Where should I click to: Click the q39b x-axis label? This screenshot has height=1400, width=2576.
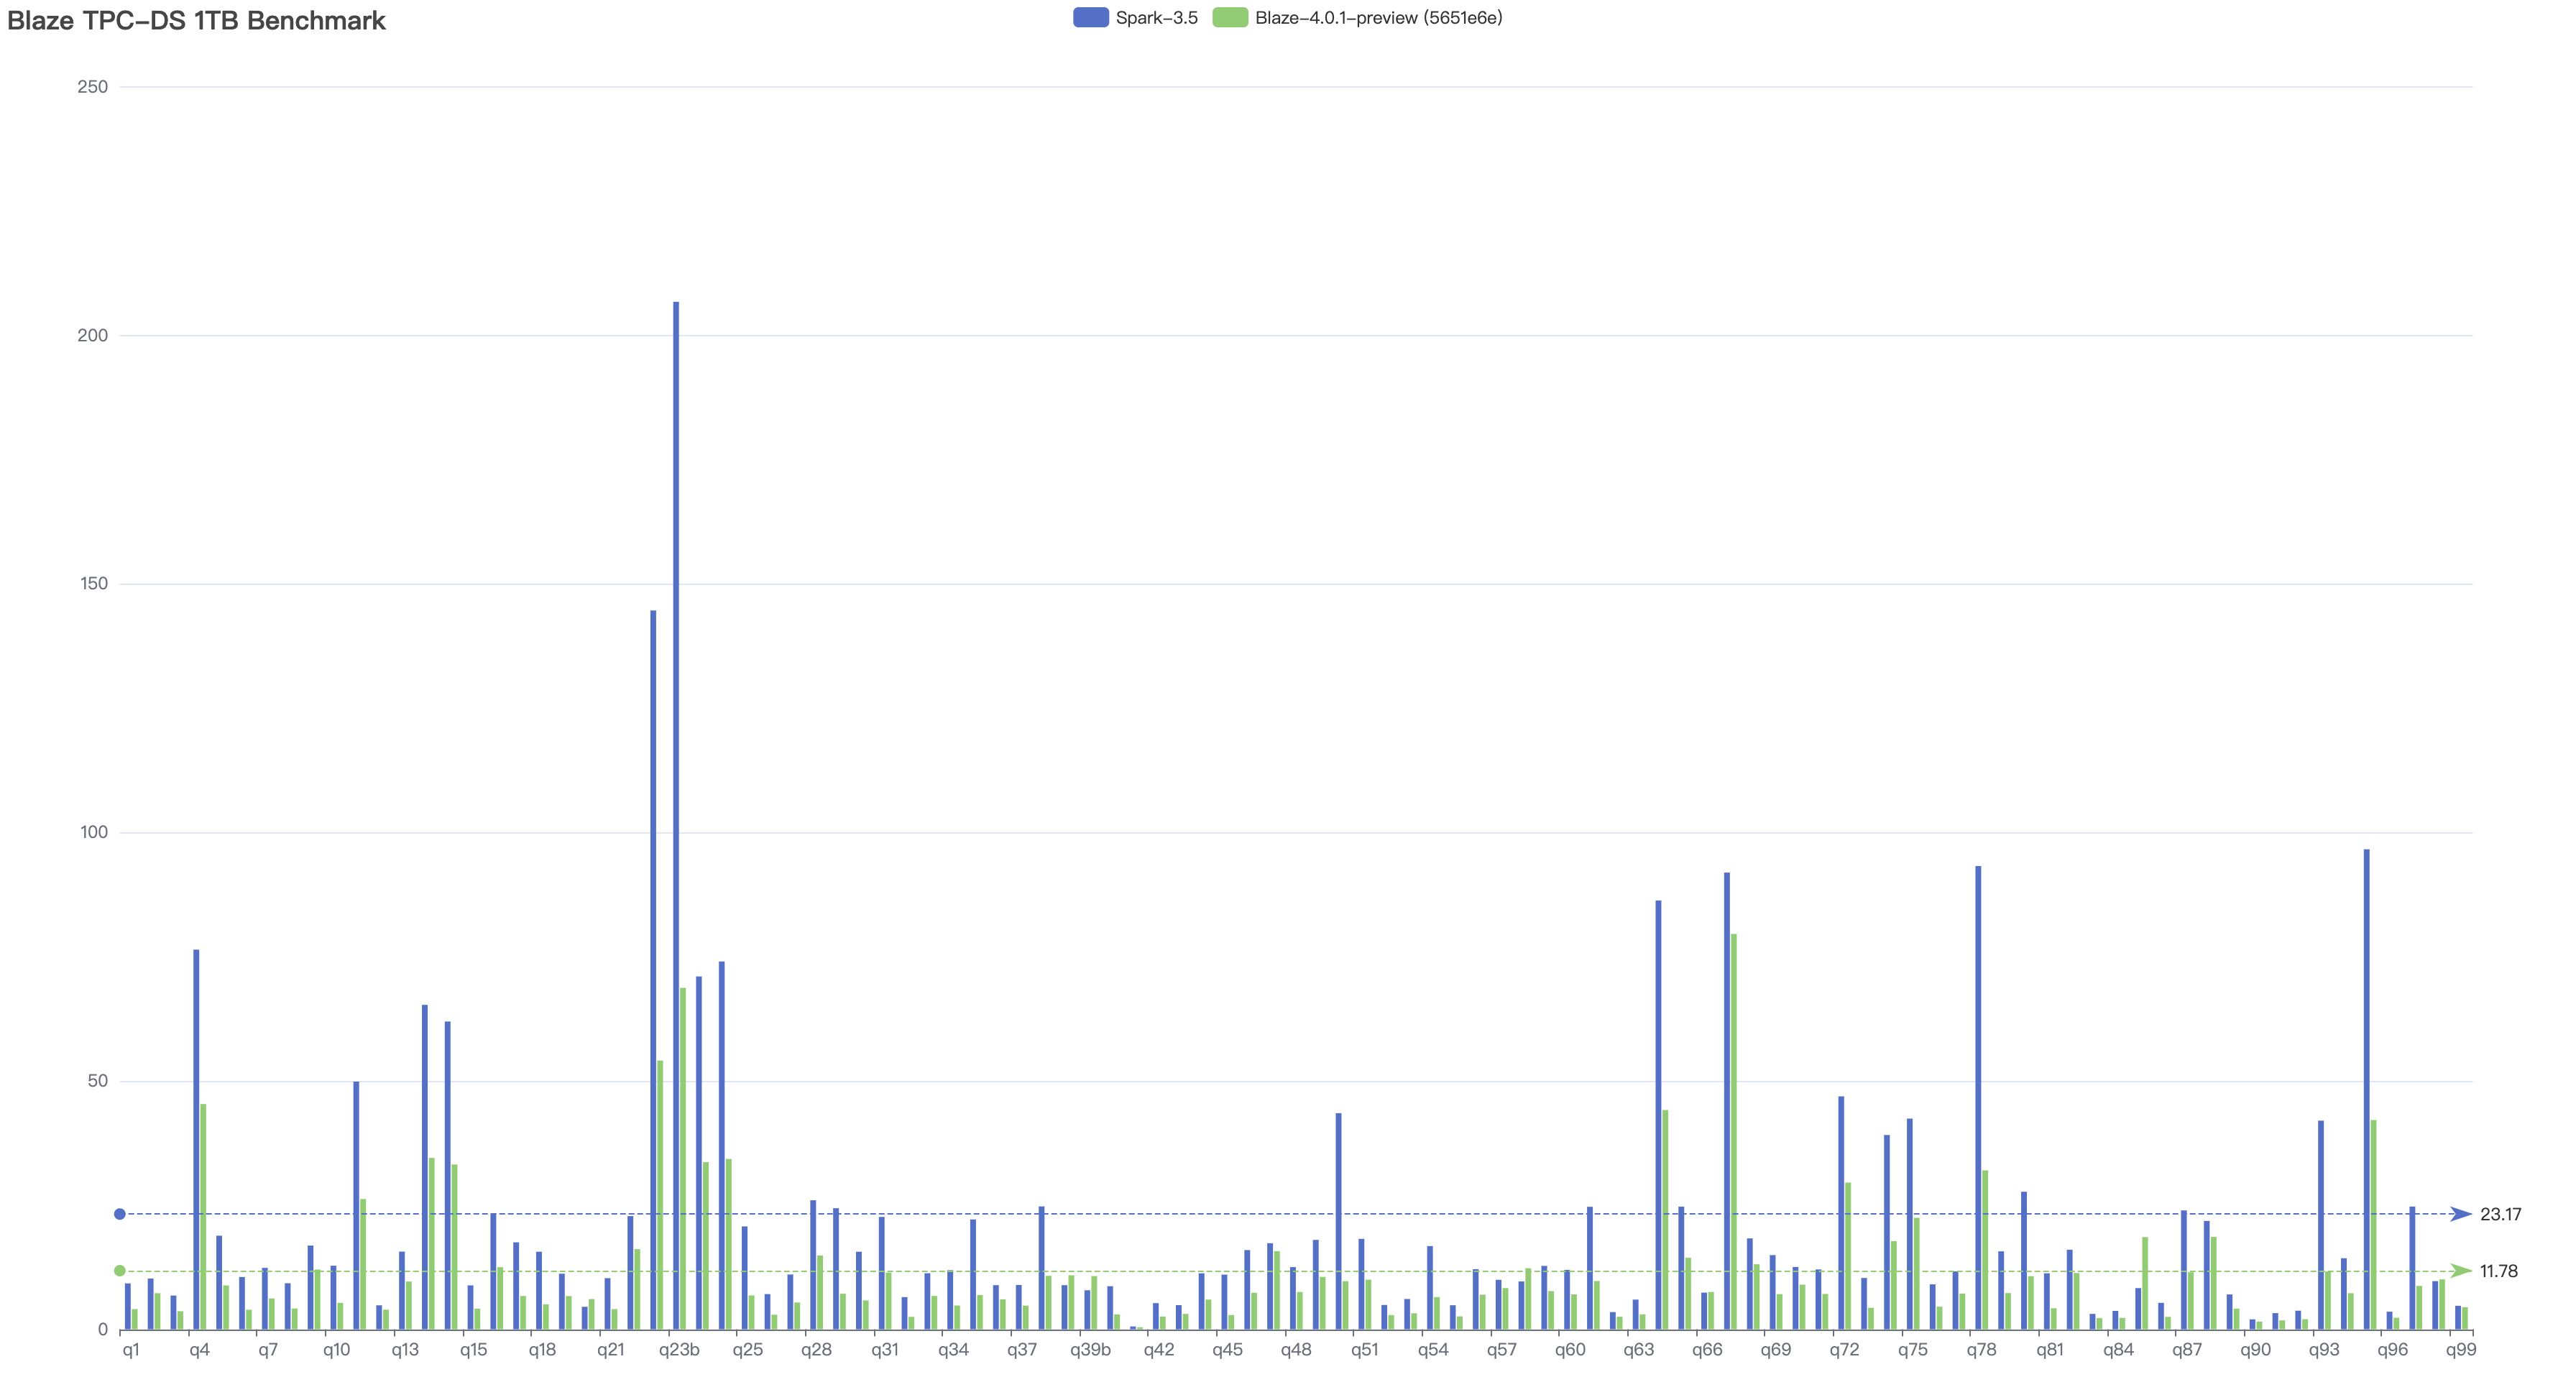click(x=1090, y=1350)
